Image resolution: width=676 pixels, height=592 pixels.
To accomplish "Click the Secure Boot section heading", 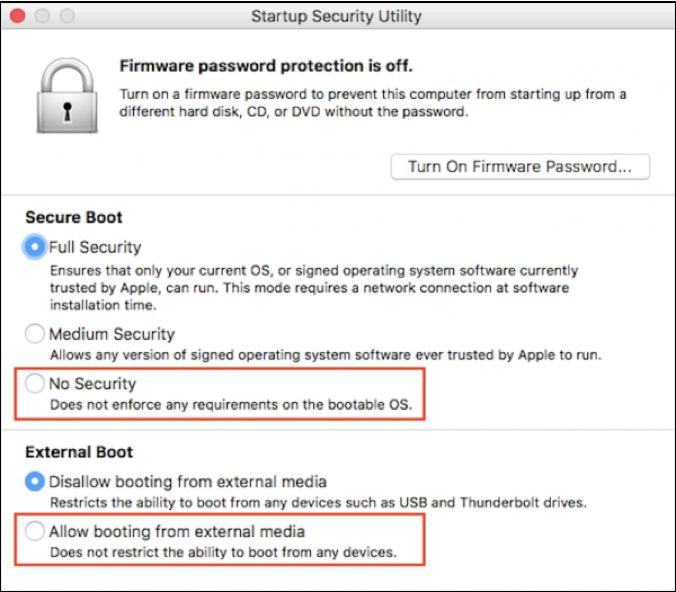I will [74, 217].
